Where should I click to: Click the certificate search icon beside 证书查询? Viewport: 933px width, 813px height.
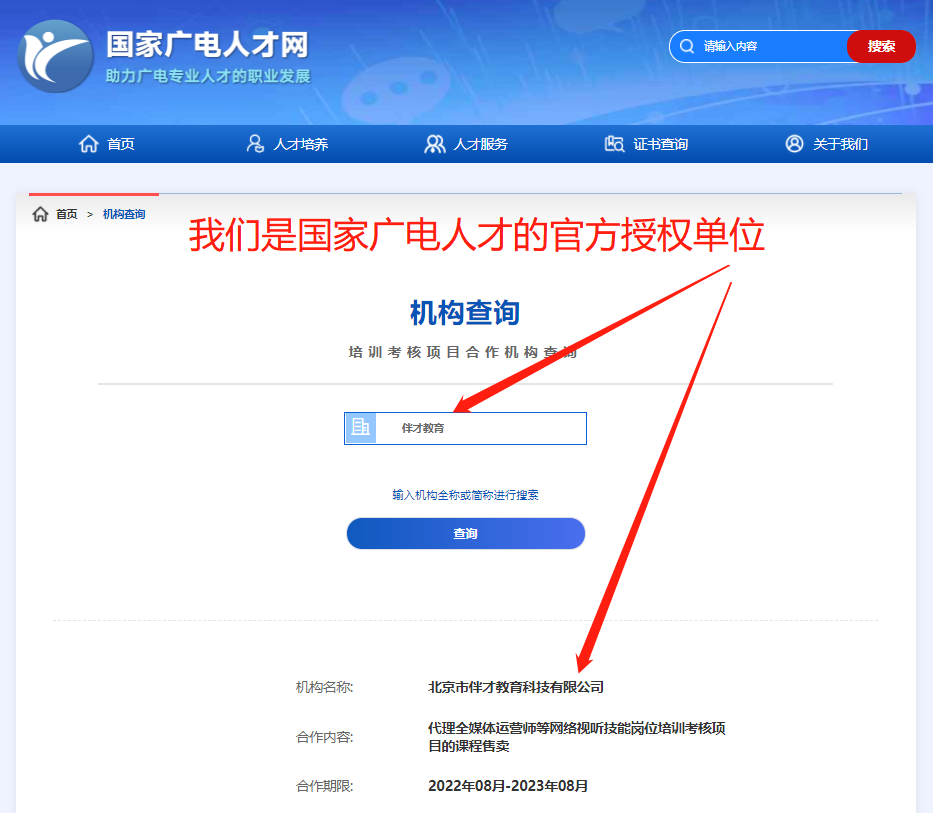615,143
